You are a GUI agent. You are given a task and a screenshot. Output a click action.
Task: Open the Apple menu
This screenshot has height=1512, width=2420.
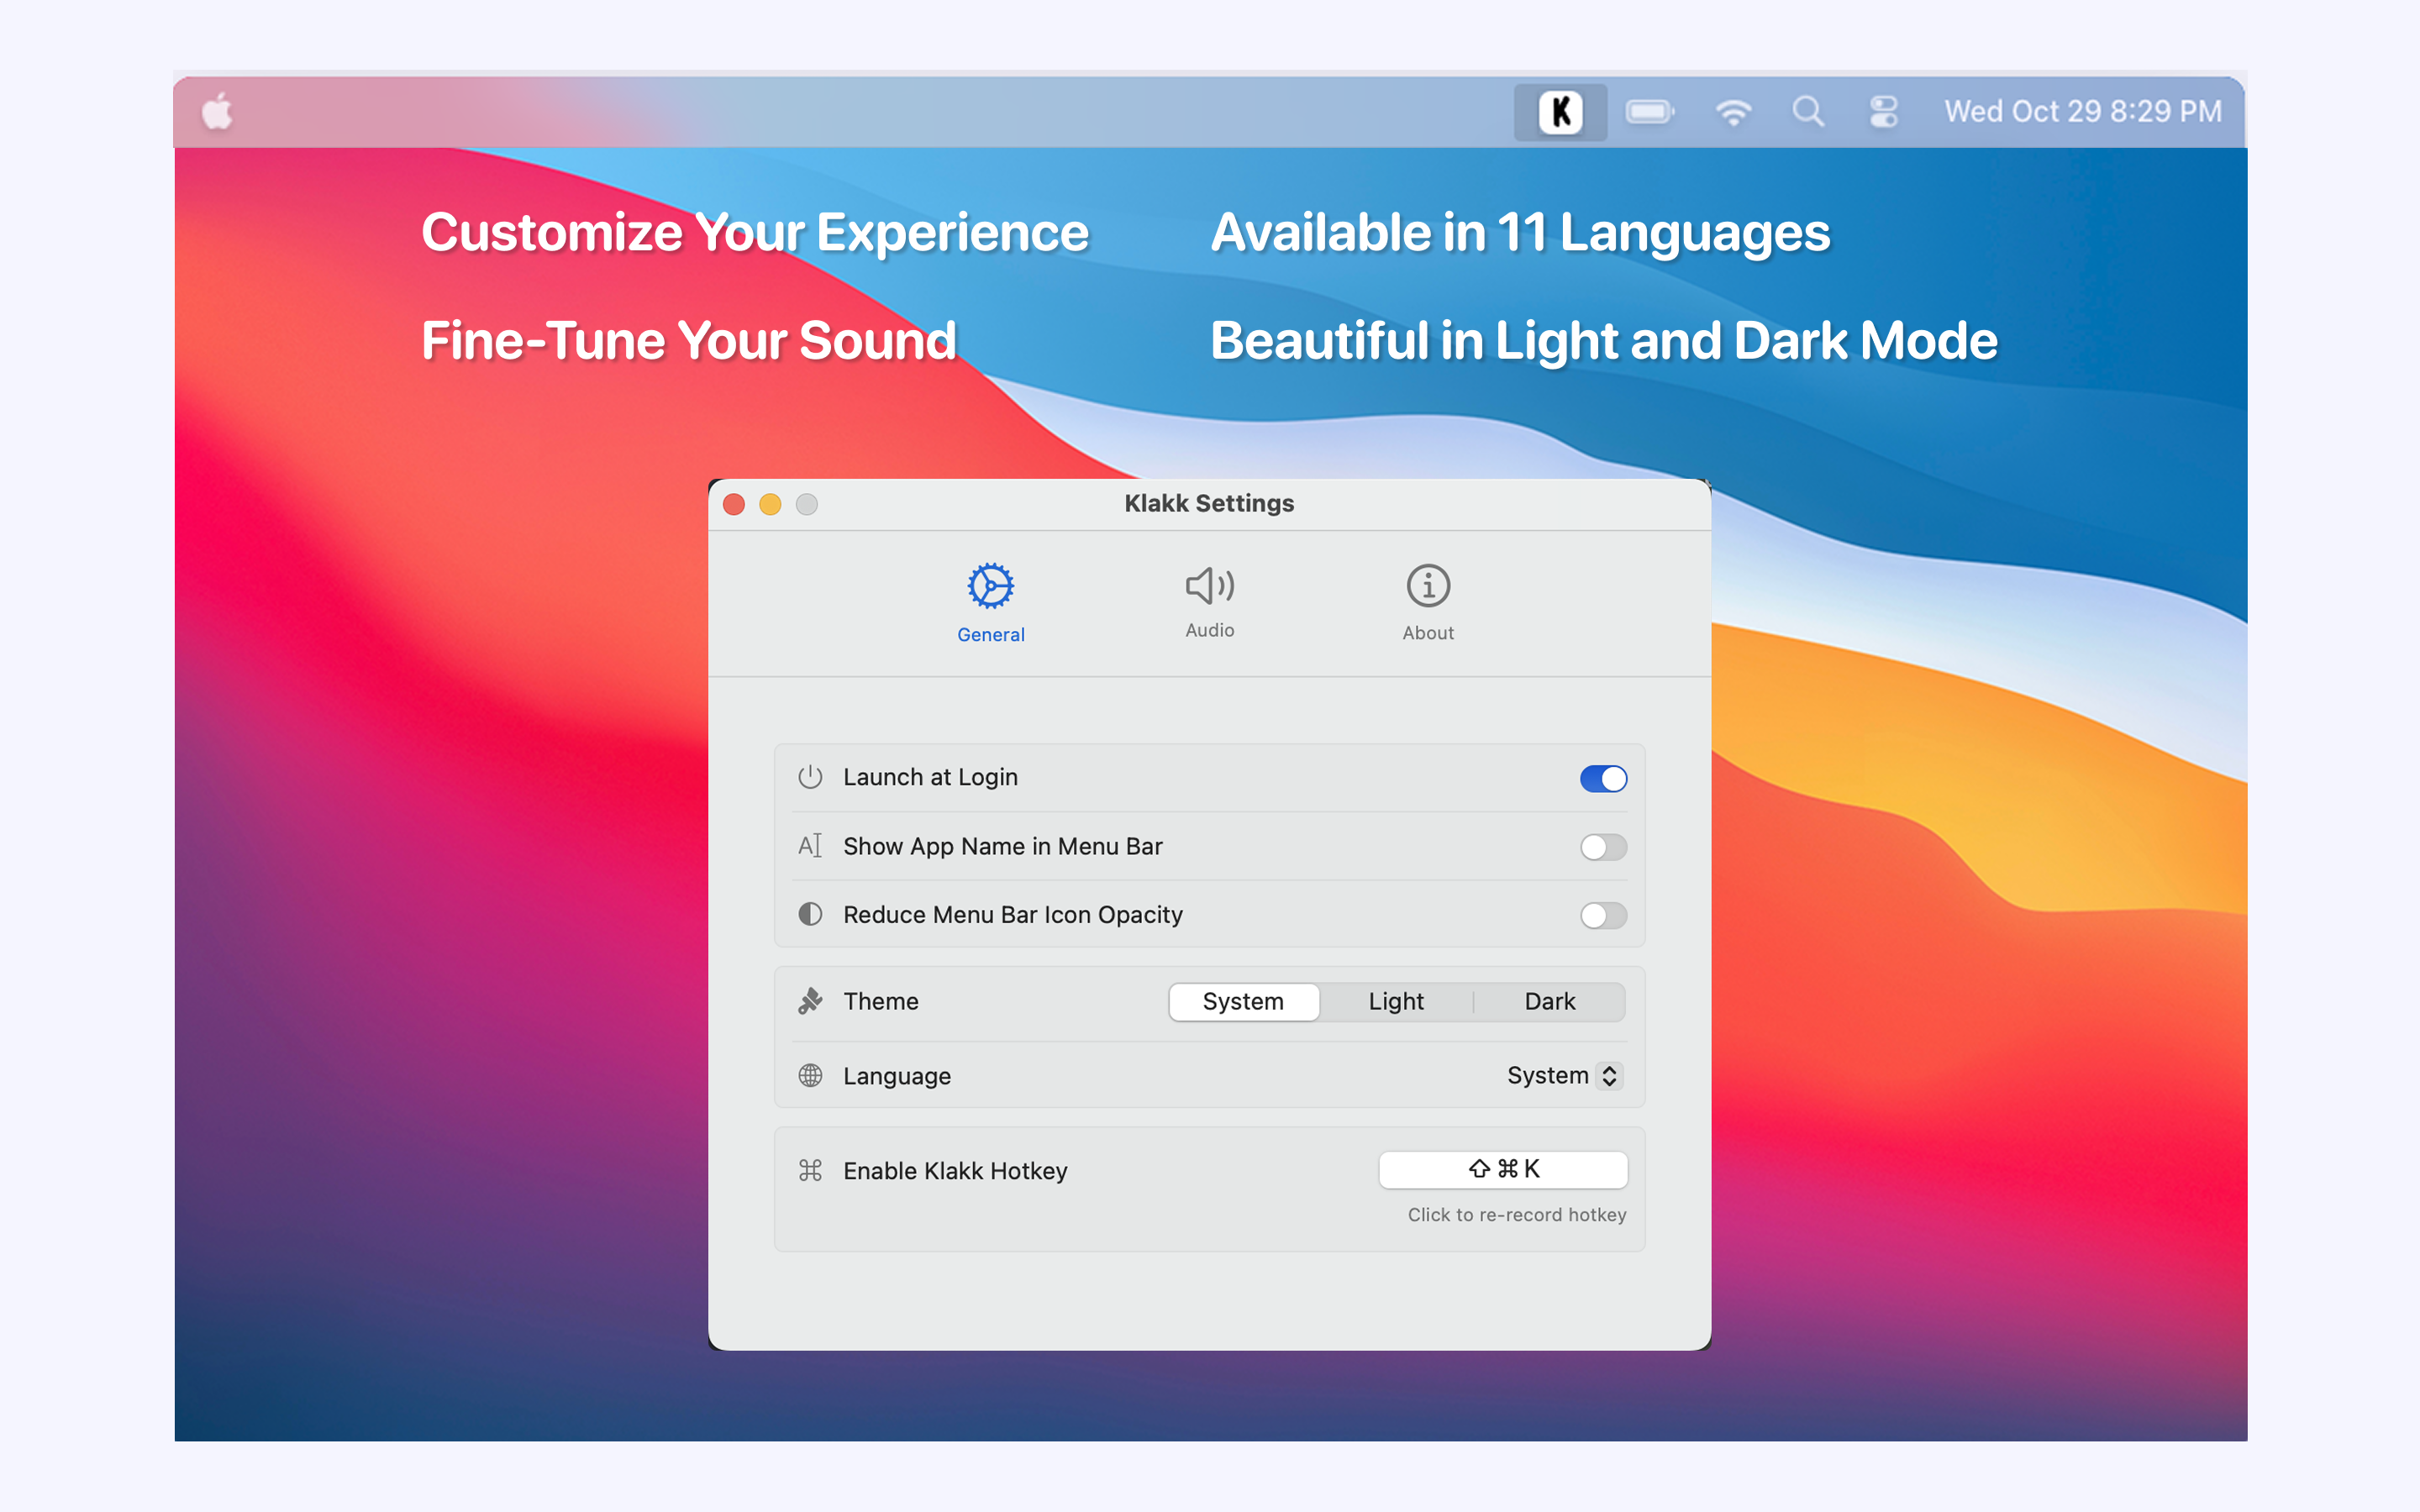point(218,112)
